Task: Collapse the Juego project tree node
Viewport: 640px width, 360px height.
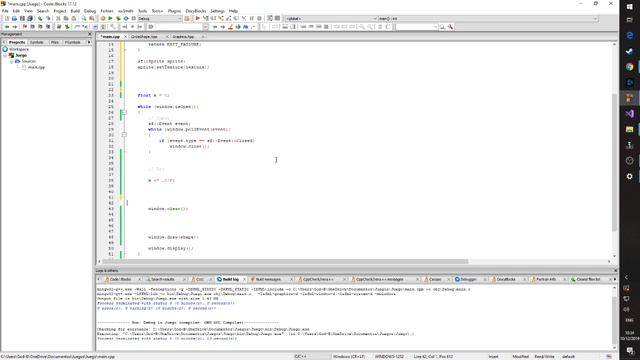Action: pyautogui.click(x=5, y=55)
